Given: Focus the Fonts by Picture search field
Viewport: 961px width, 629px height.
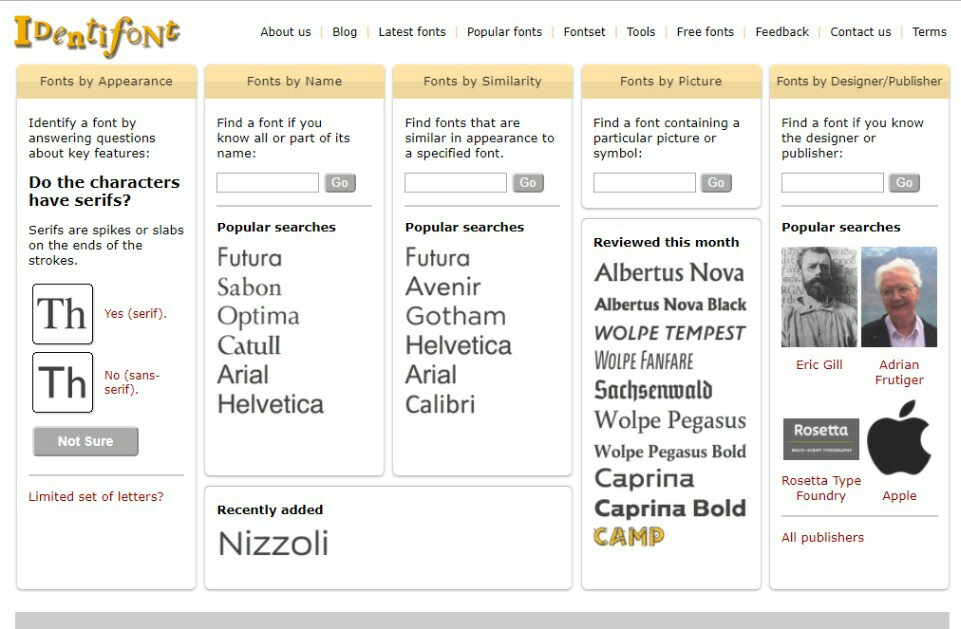Looking at the screenshot, I should coord(644,183).
